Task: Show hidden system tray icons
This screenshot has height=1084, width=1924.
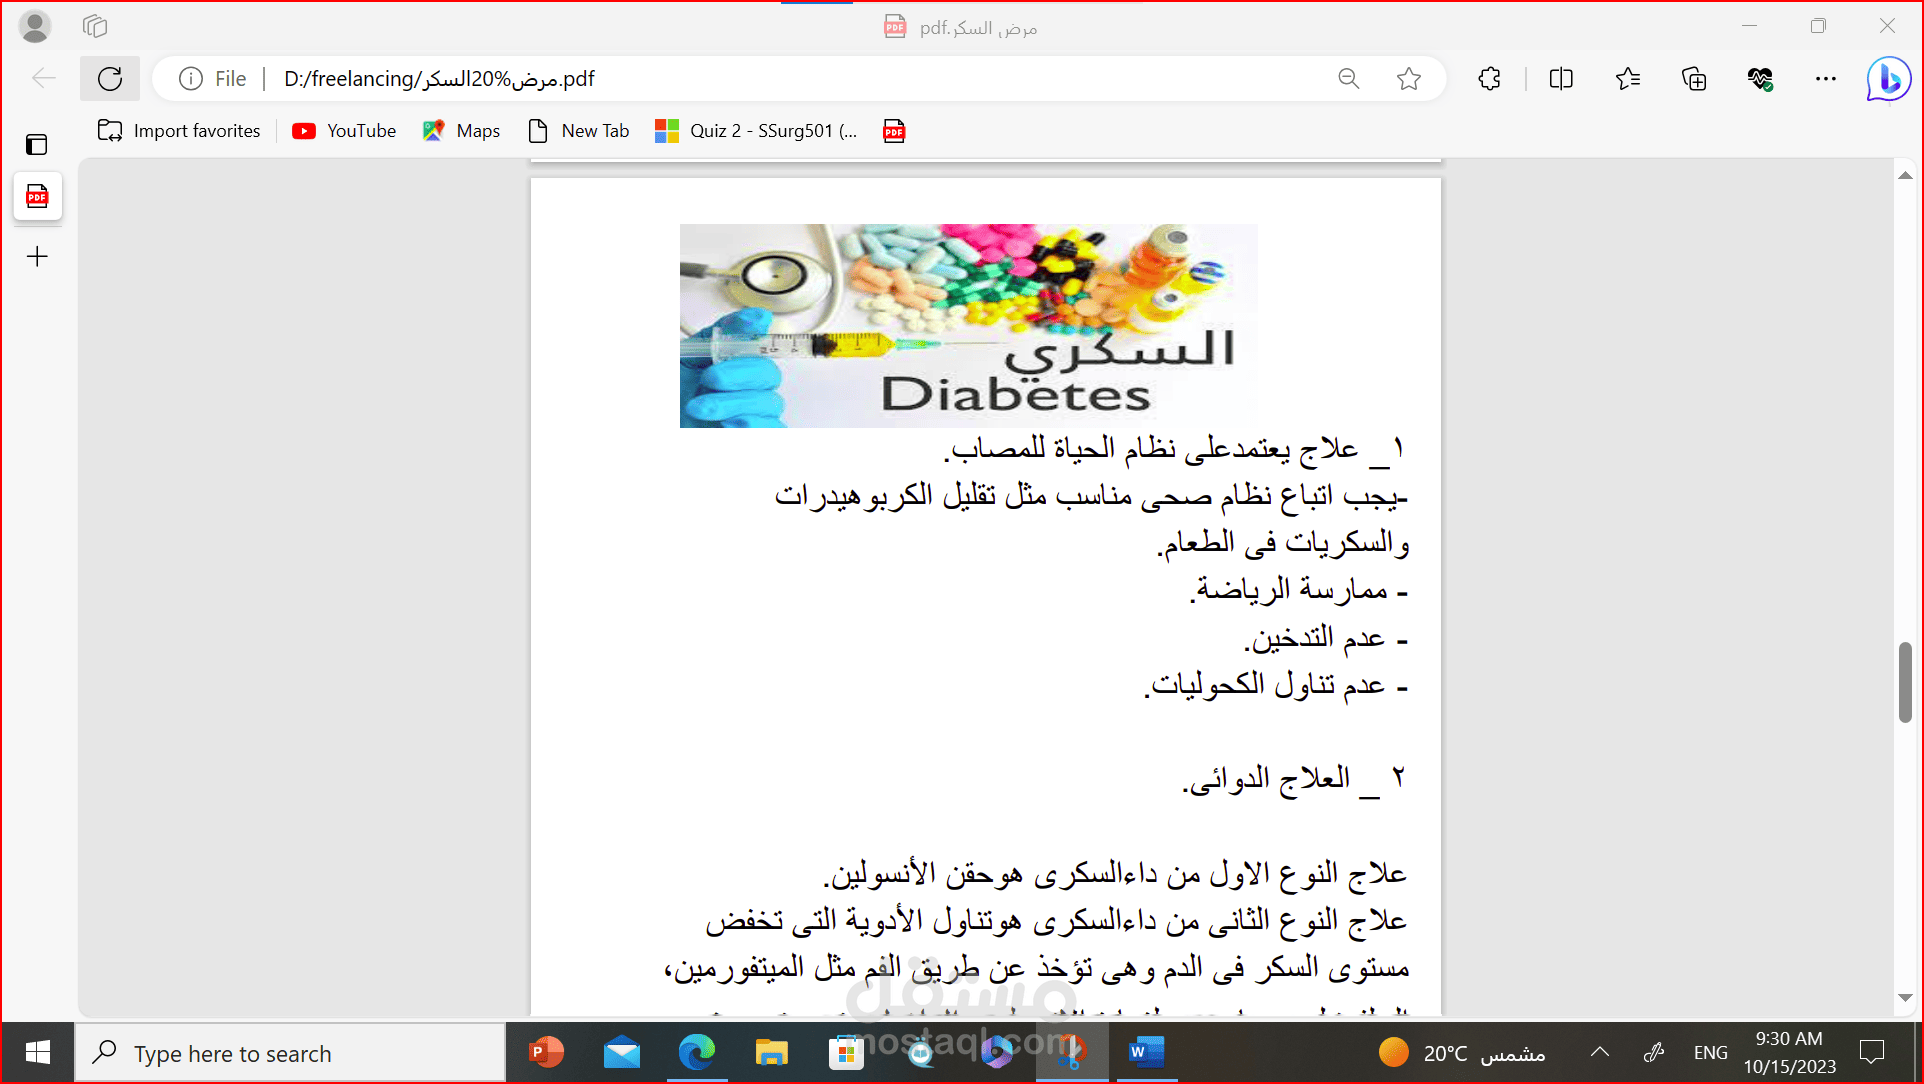Action: (x=1600, y=1053)
